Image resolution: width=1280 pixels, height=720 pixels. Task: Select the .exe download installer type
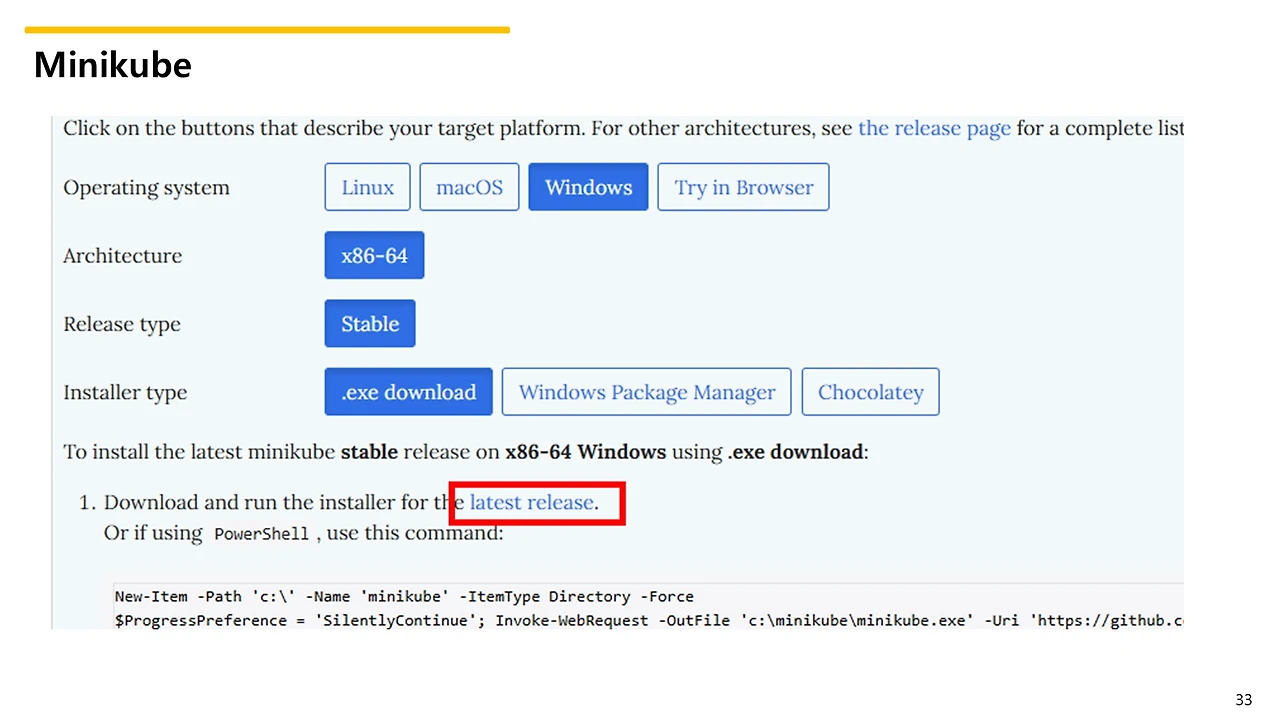click(408, 392)
